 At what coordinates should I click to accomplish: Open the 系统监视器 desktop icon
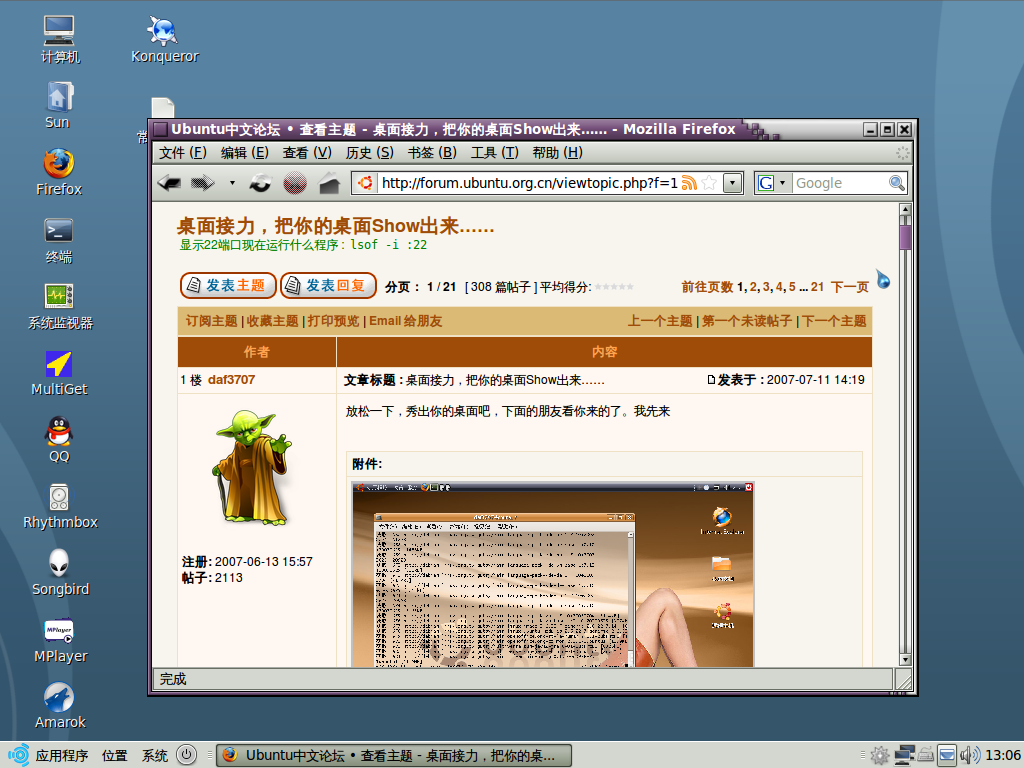click(60, 306)
